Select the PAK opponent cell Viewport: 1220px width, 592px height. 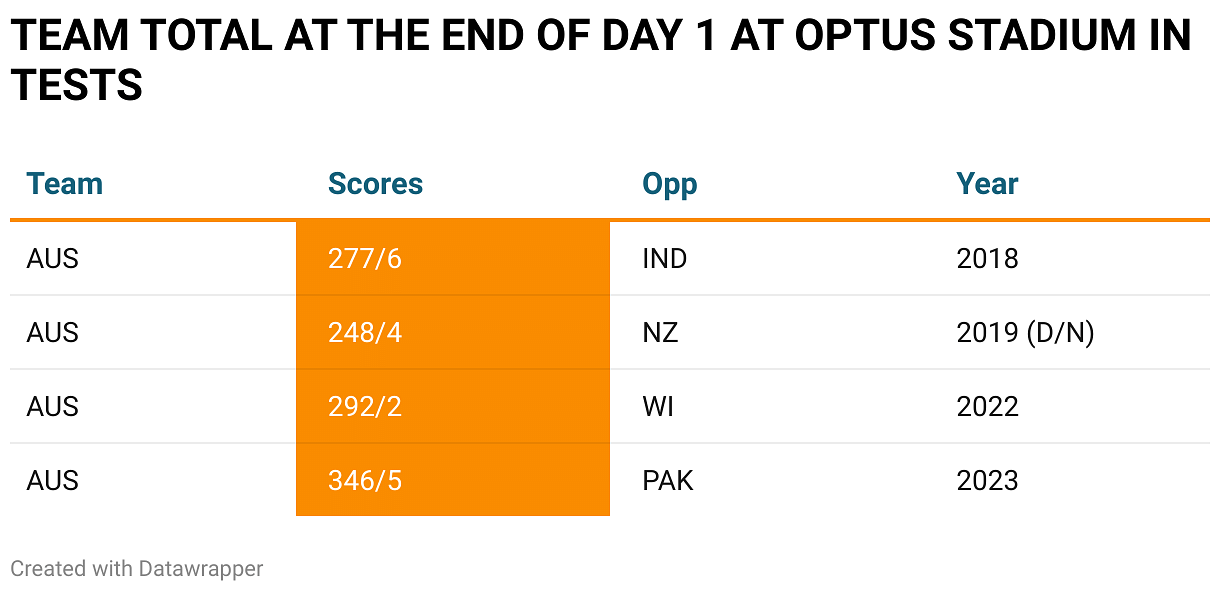click(x=667, y=481)
